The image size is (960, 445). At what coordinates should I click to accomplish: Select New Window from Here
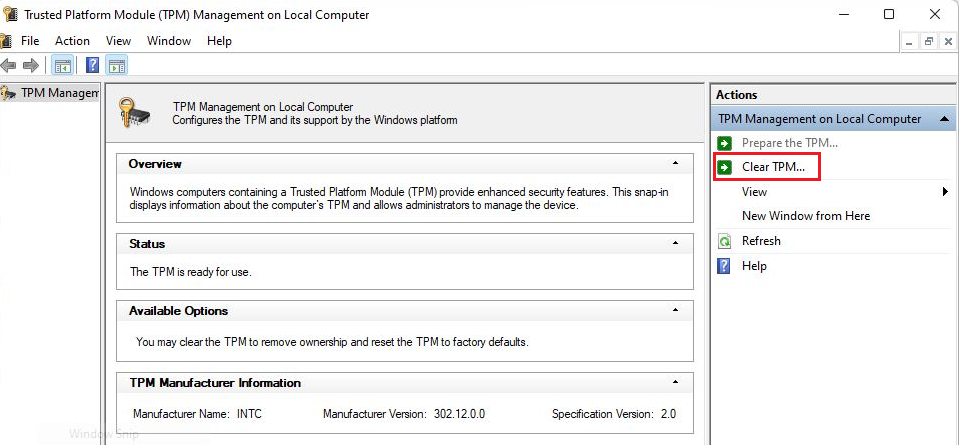(806, 216)
